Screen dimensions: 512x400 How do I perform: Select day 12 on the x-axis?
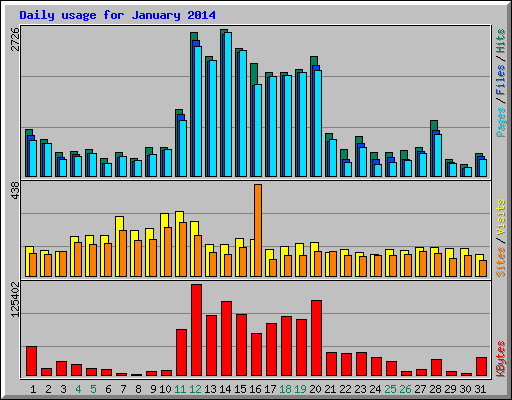[195, 389]
